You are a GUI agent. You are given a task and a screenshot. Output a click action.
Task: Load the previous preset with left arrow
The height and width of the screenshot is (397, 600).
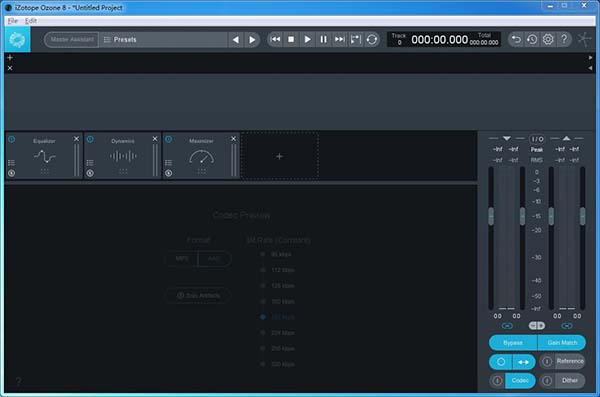pos(236,39)
